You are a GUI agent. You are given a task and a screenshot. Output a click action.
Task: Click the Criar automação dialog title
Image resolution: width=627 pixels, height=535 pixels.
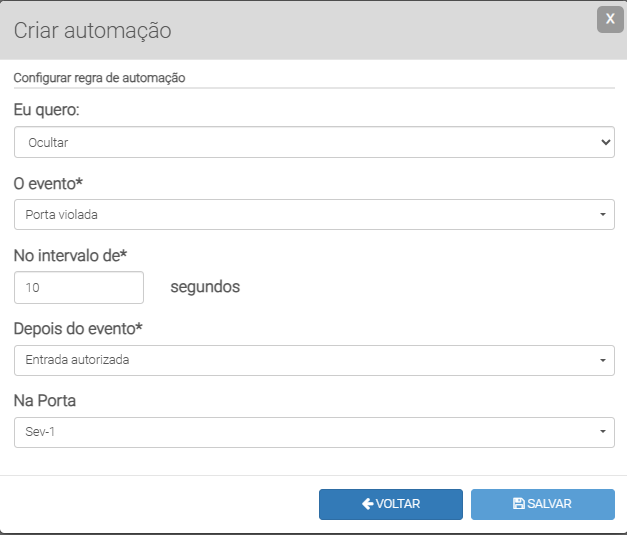pyautogui.click(x=92, y=30)
